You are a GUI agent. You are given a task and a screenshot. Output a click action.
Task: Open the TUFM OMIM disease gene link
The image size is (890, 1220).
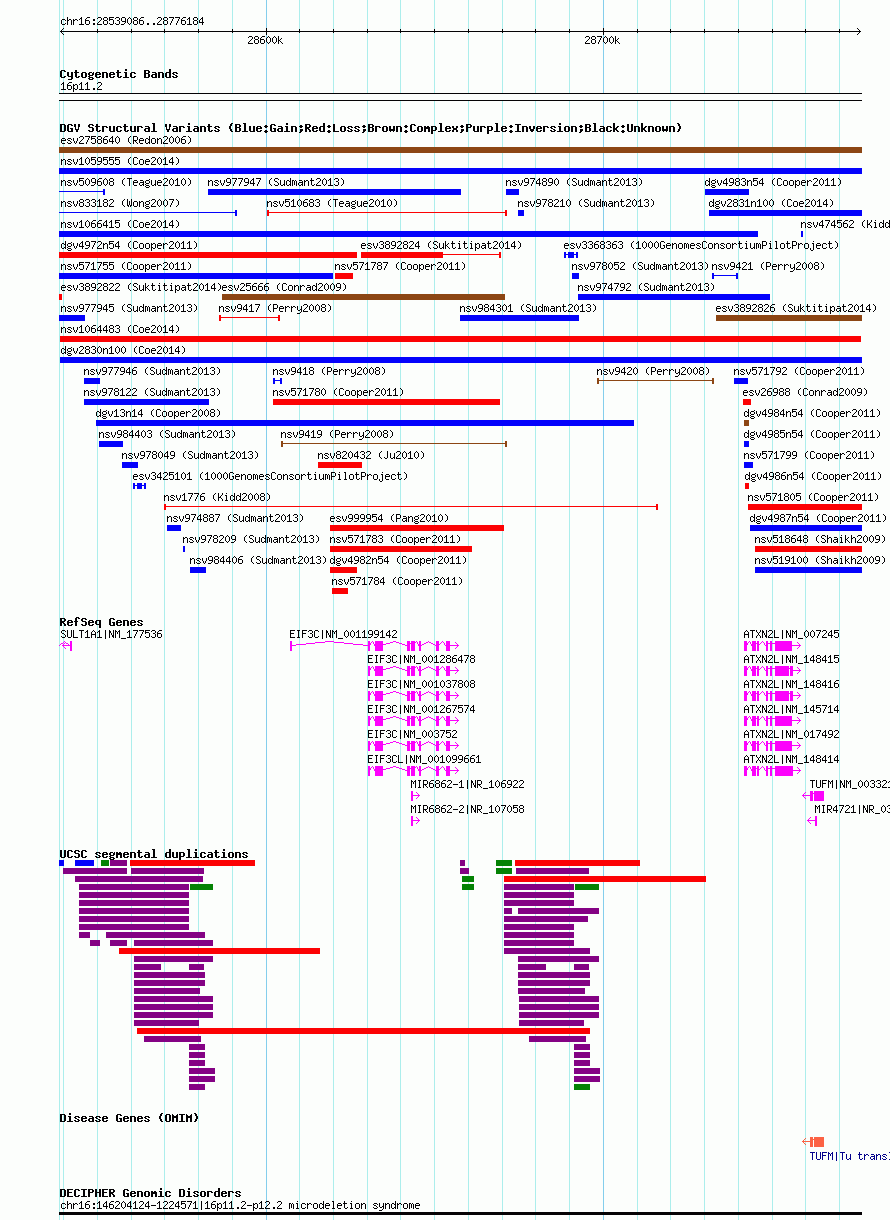849,1156
